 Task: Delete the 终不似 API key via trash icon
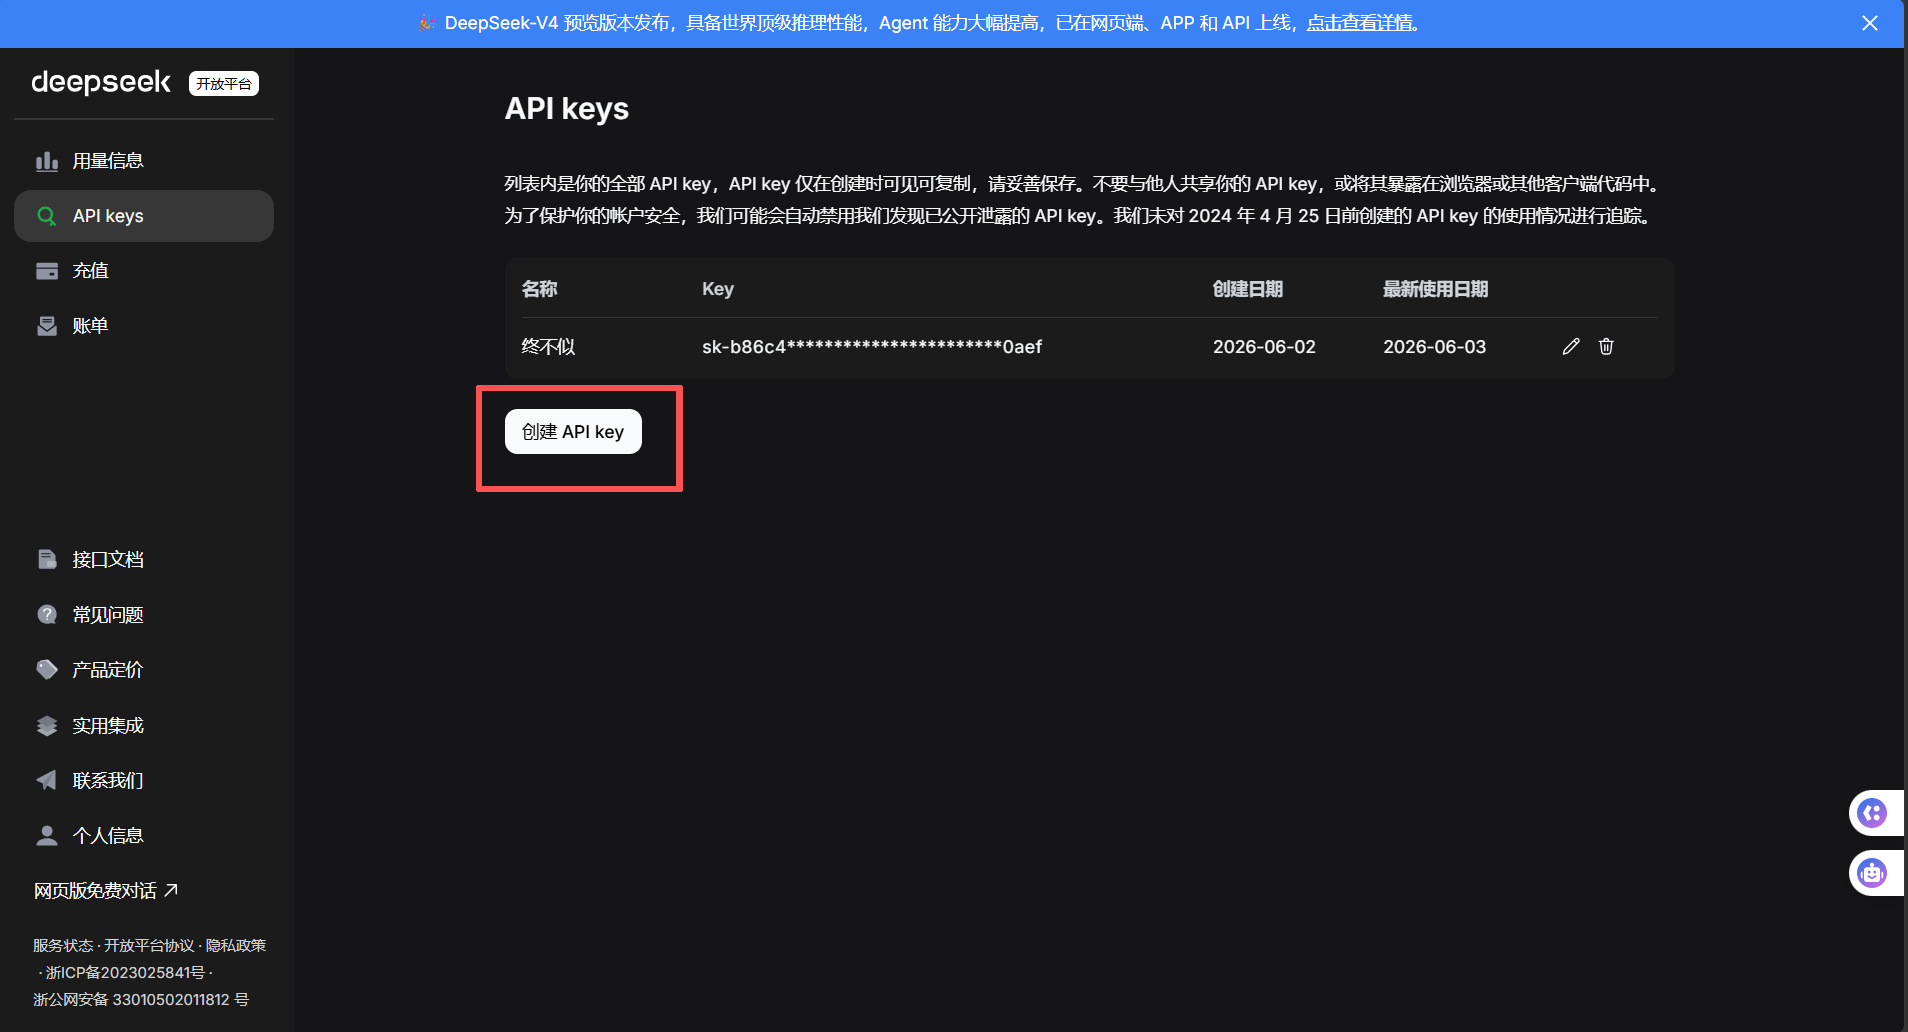[1606, 346]
